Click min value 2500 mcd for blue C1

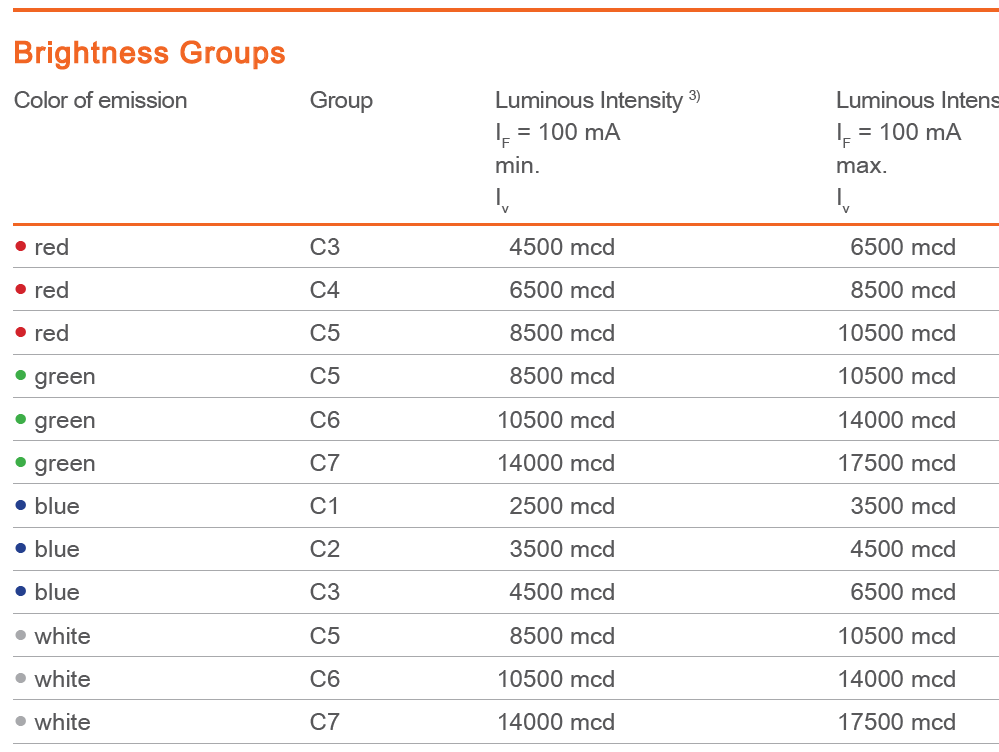point(562,506)
